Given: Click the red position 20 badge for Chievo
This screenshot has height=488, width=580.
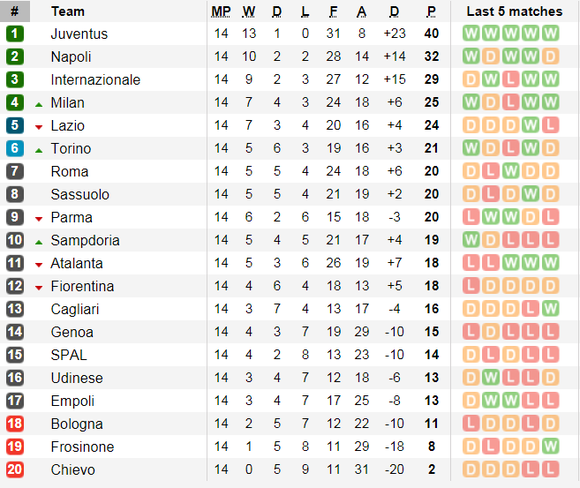Looking at the screenshot, I should (x=15, y=470).
